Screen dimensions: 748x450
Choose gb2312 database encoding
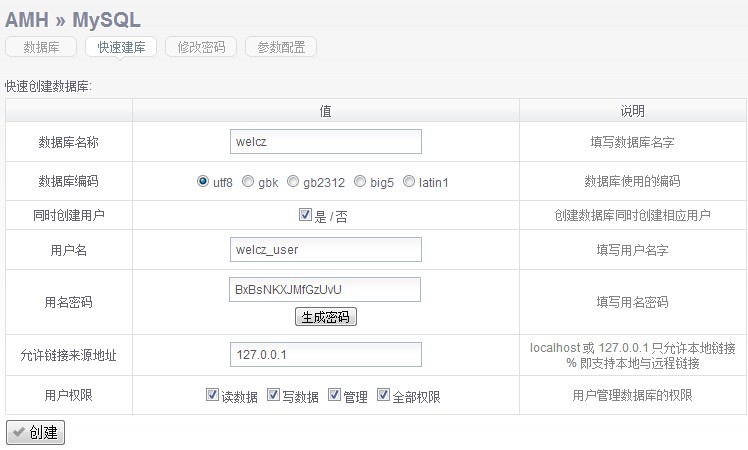(293, 182)
